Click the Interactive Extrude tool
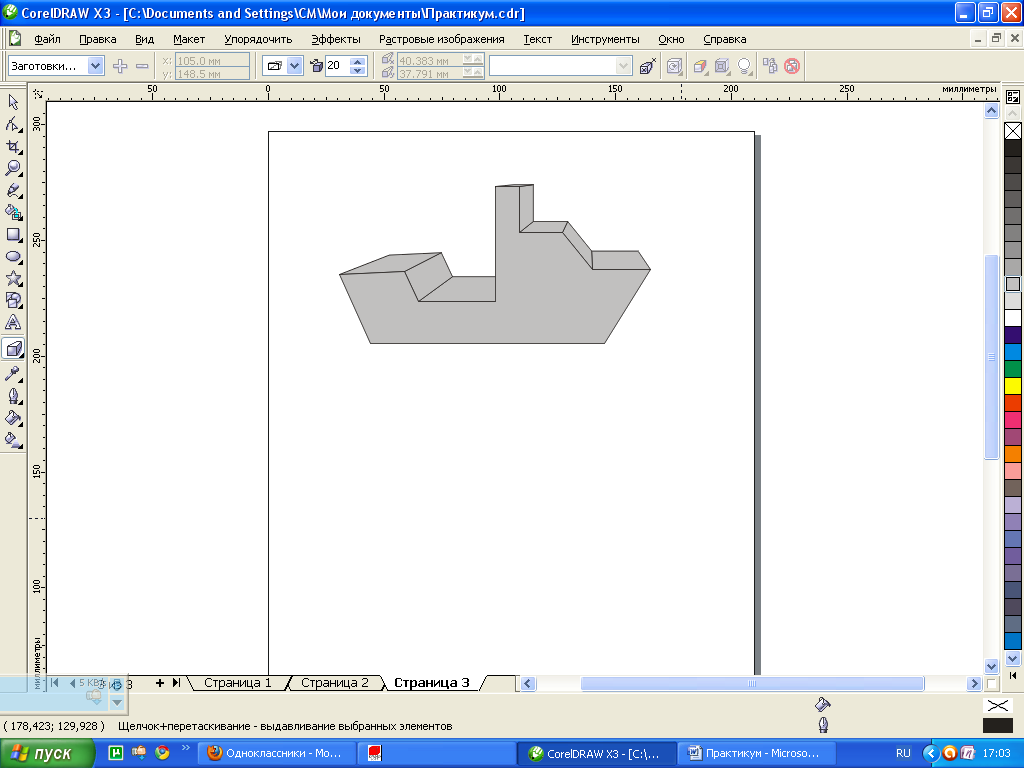 [x=13, y=348]
